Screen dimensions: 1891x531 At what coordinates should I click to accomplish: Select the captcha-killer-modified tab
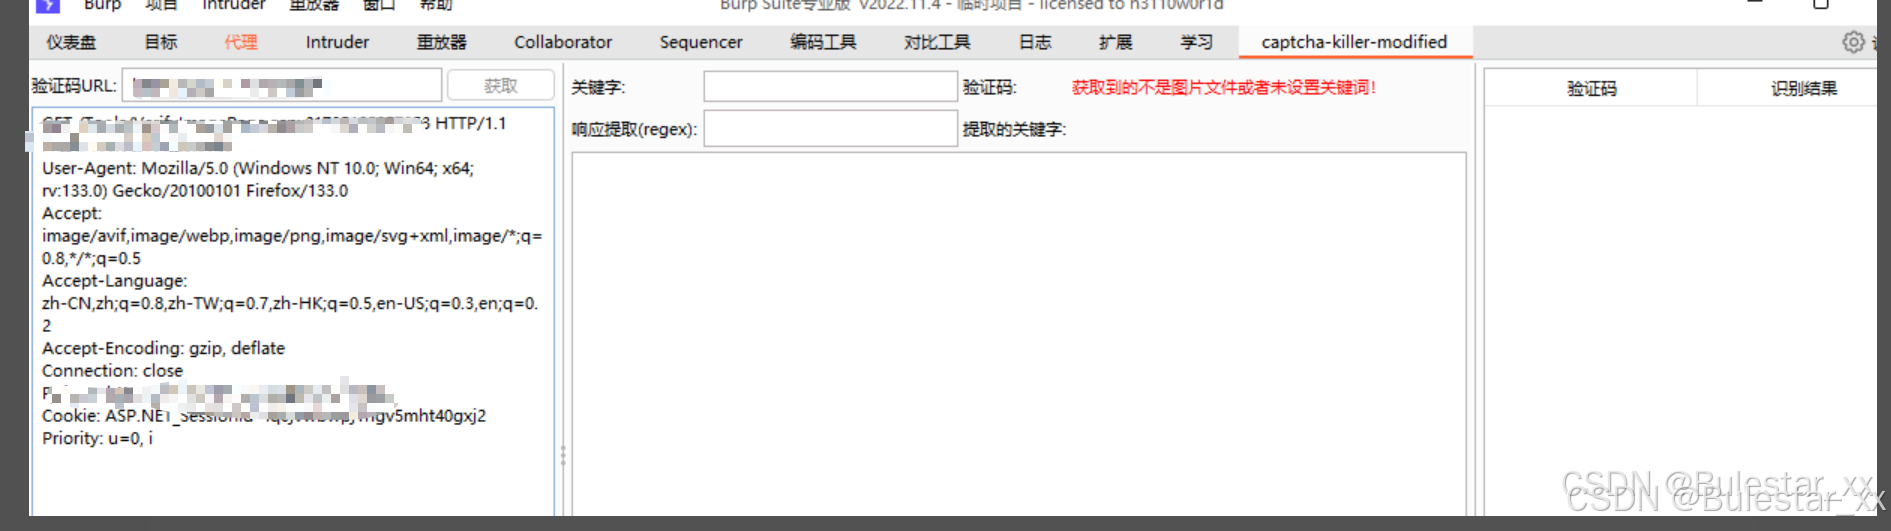[x=1354, y=42]
